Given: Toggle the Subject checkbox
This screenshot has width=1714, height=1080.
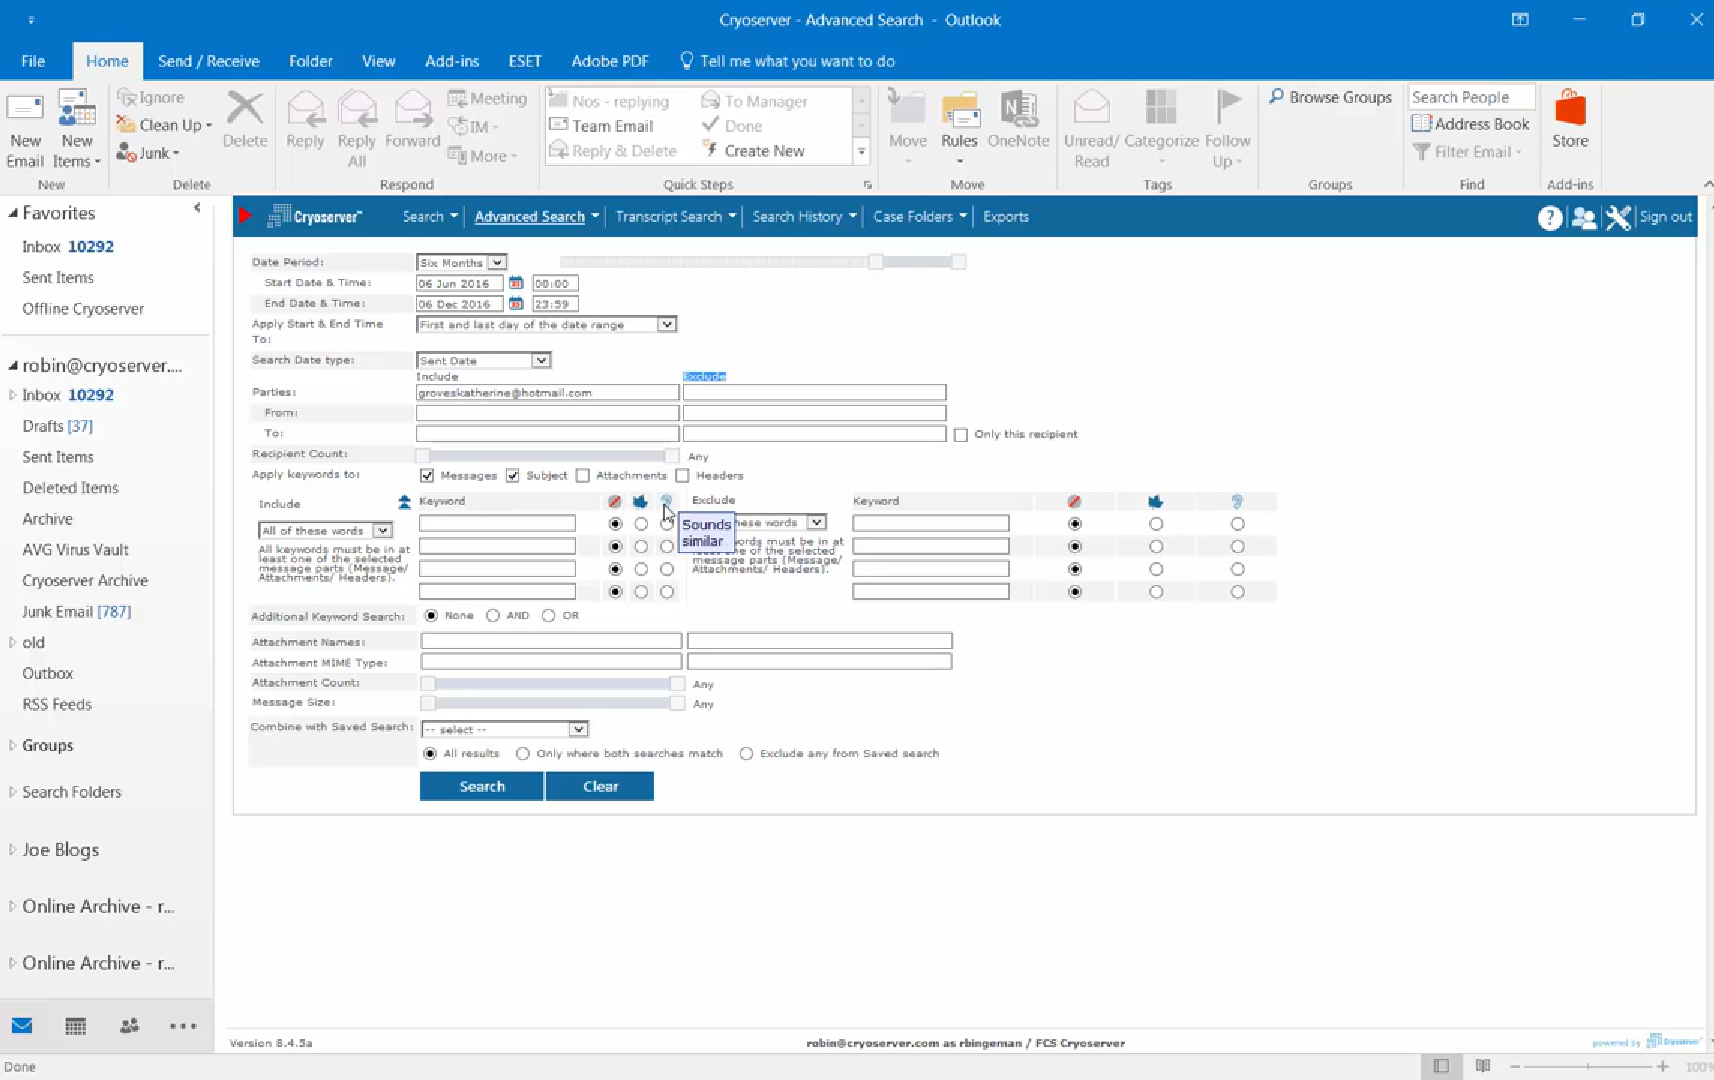Looking at the screenshot, I should 513,476.
